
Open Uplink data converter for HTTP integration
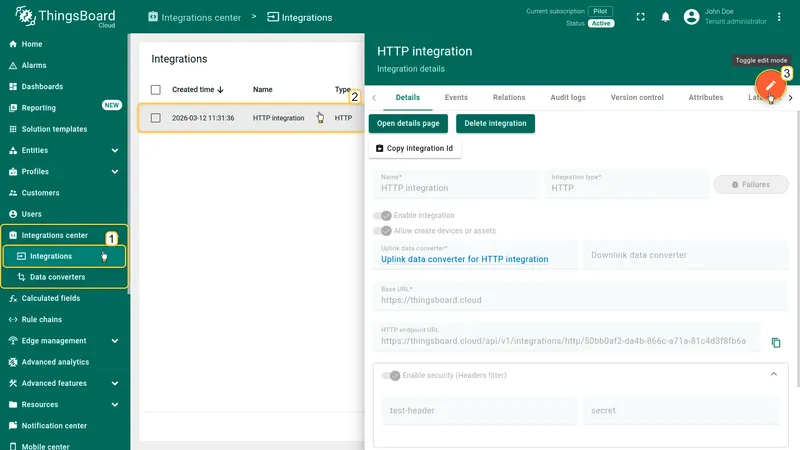click(x=464, y=259)
